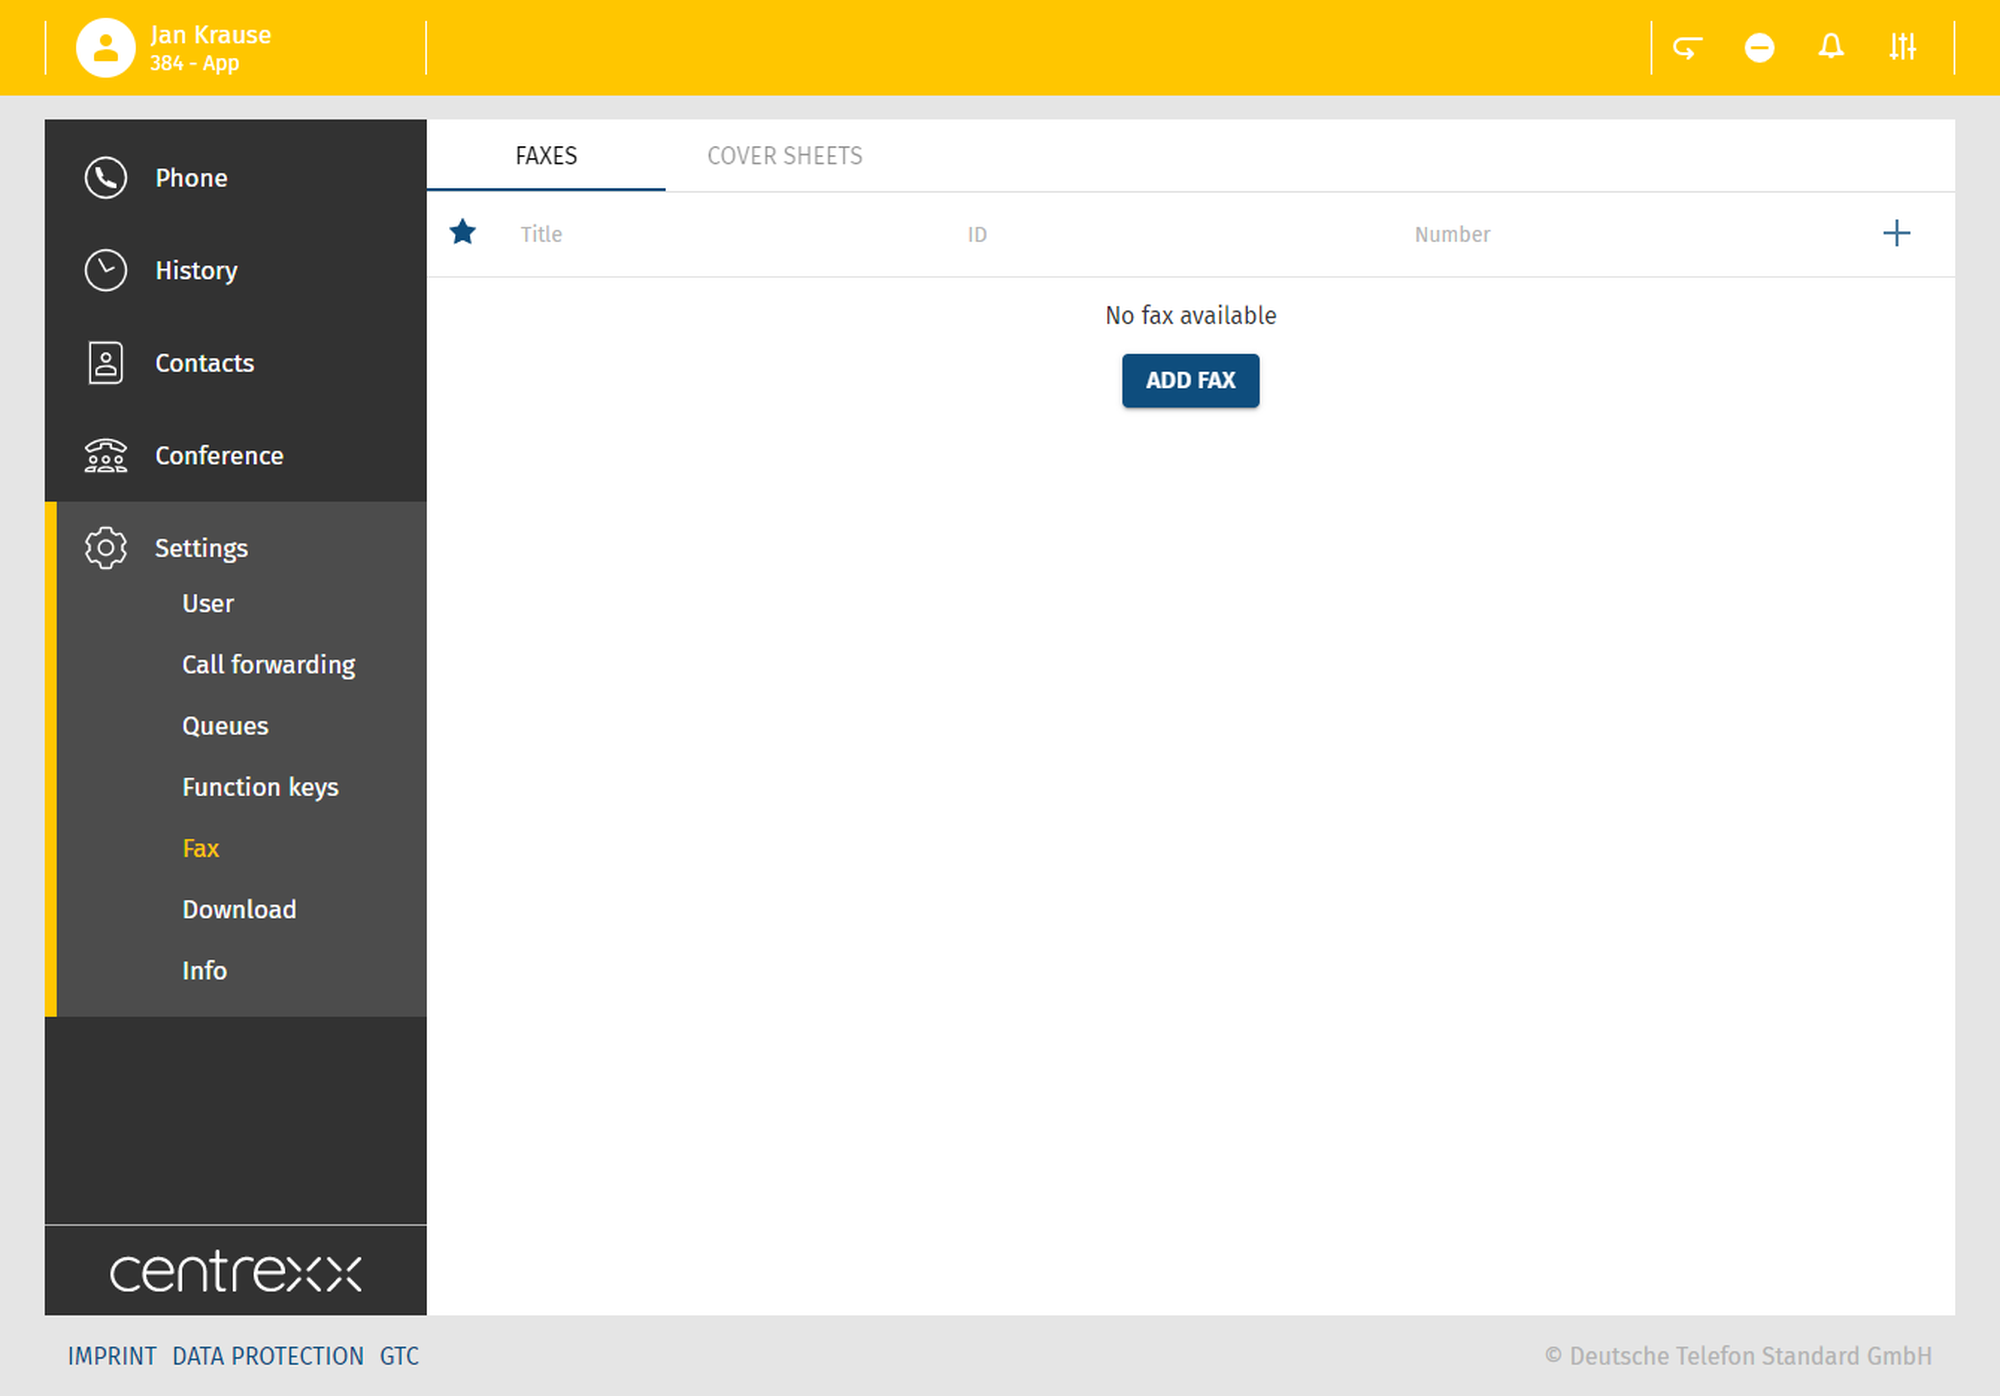The image size is (2000, 1396).
Task: Toggle the favorites star filter
Action: 462,233
